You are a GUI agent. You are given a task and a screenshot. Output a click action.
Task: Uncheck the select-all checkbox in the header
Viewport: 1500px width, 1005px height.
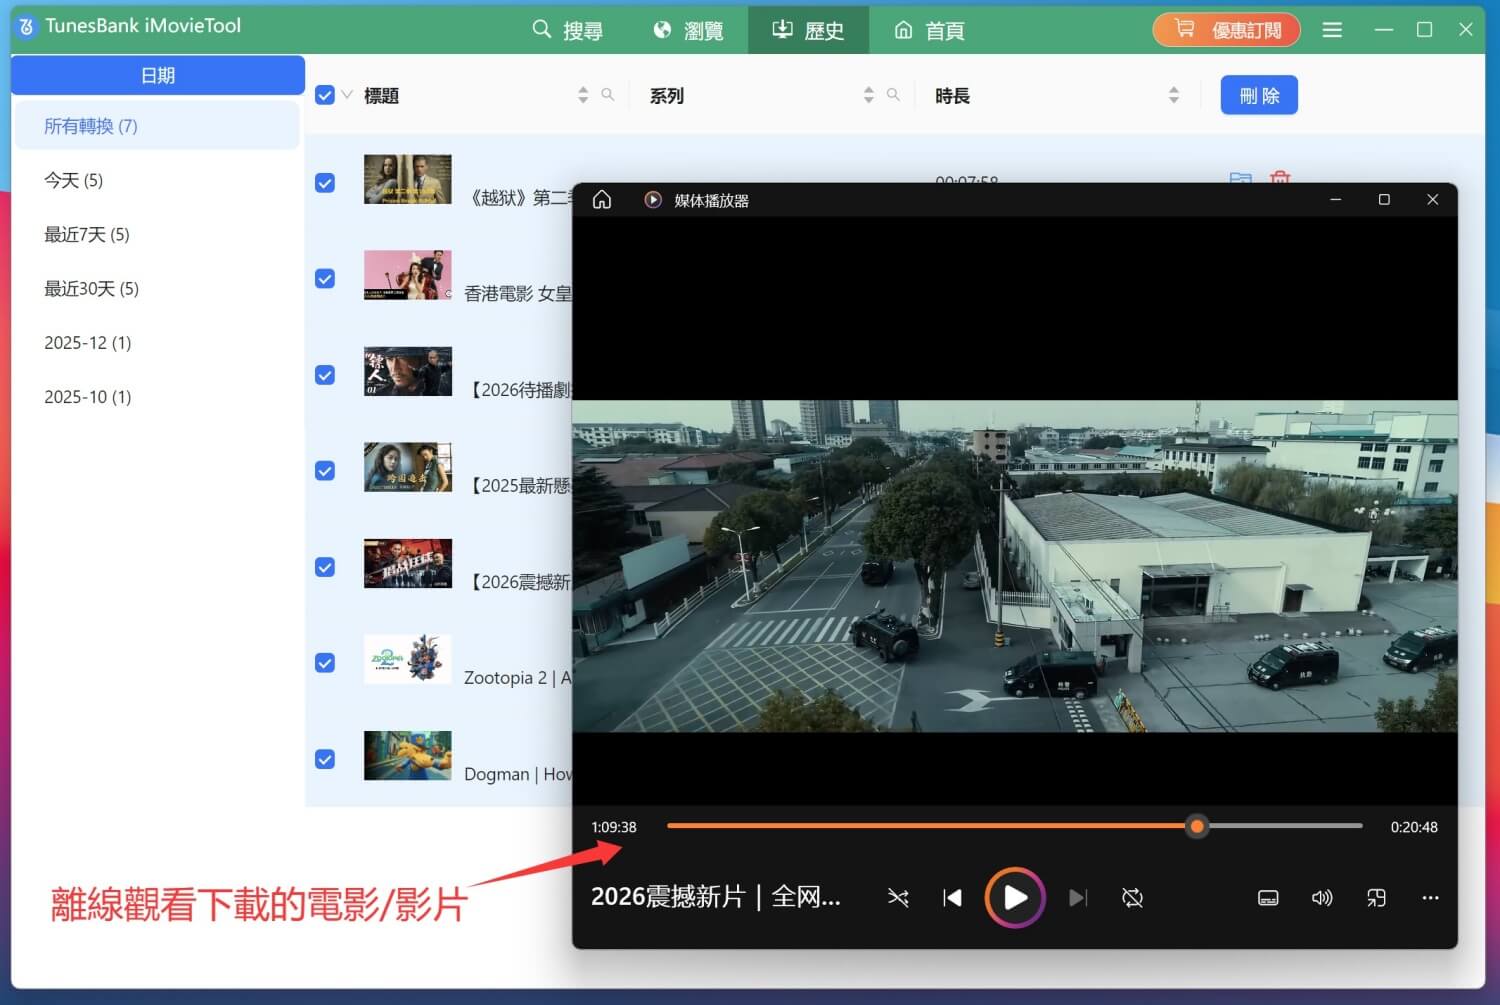point(325,94)
